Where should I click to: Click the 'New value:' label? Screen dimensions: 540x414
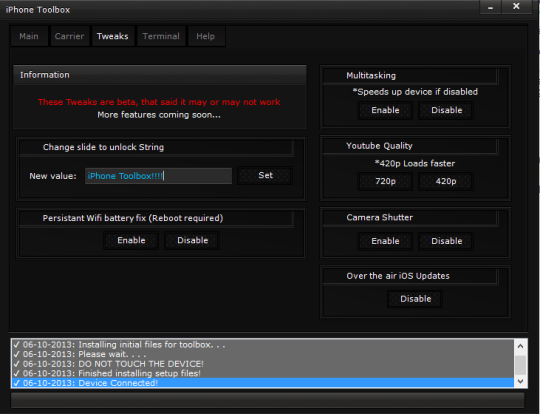[x=53, y=176]
